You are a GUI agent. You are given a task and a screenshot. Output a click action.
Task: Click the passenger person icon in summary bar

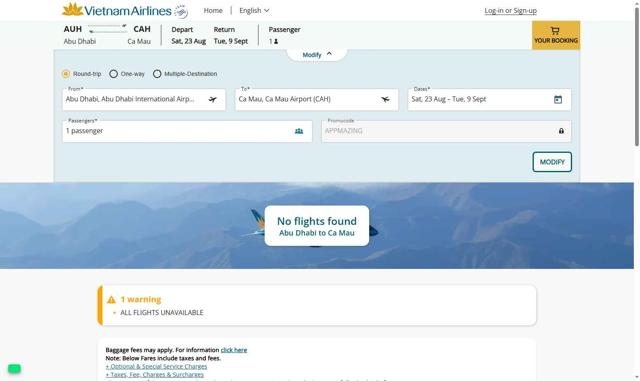276,41
